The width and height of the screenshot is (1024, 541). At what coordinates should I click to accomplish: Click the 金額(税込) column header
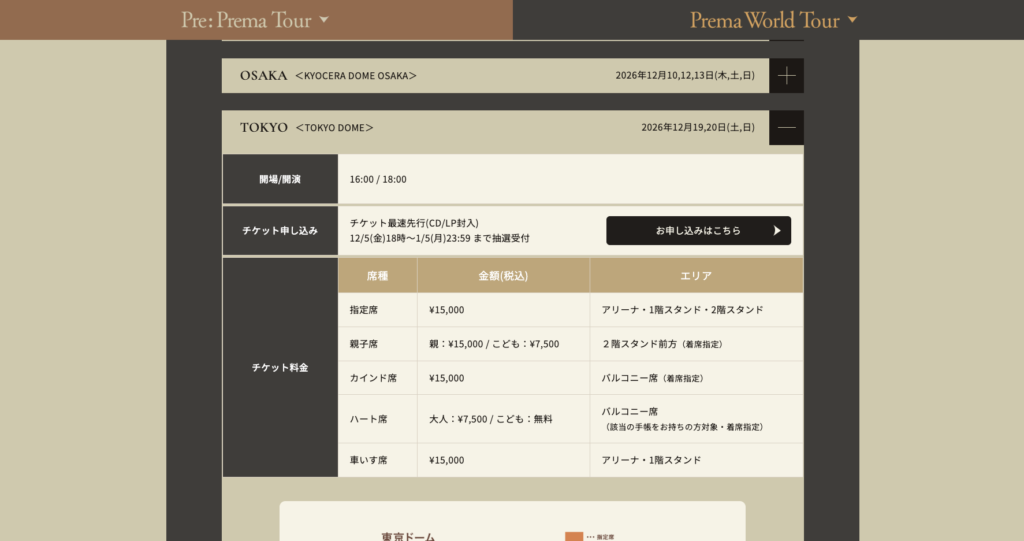[x=503, y=275]
